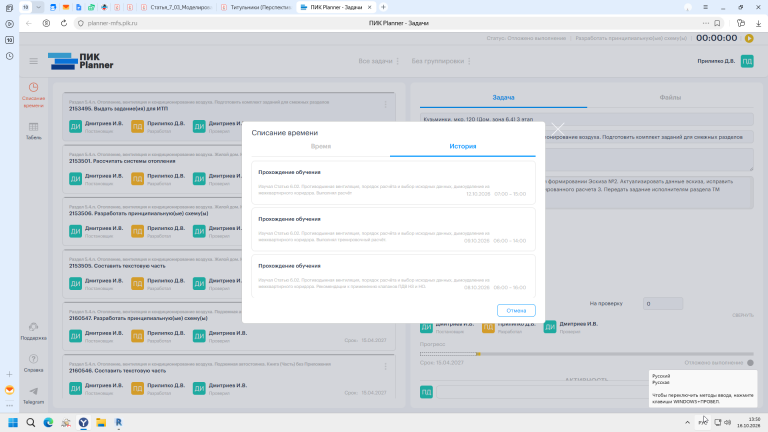This screenshot has height=432, width=768.
Task: Click the Свернуть collapse link
Action: (743, 315)
